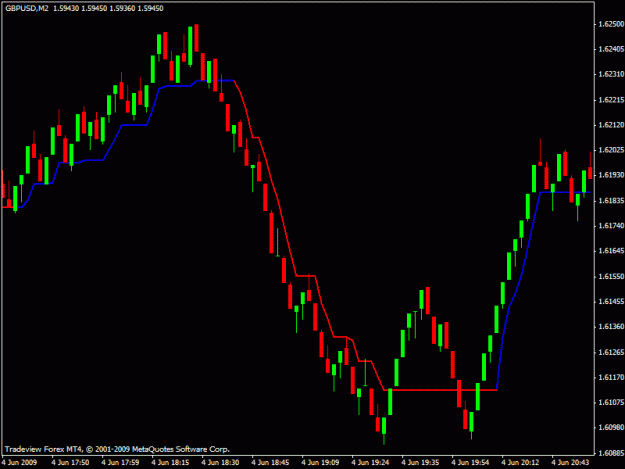Click the price label 1.61740
The image size is (625, 469).
(611, 226)
